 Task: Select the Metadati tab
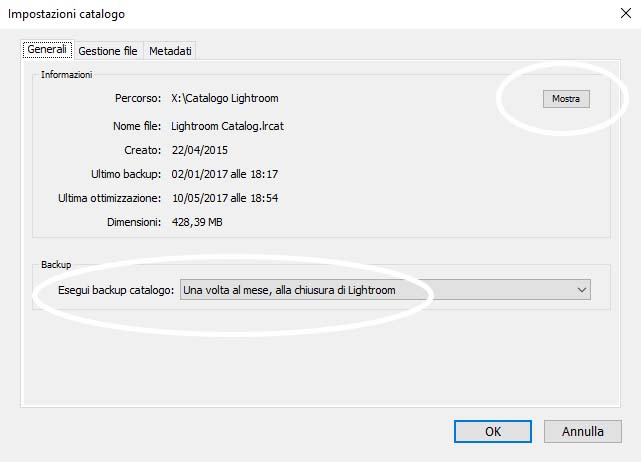[x=170, y=51]
